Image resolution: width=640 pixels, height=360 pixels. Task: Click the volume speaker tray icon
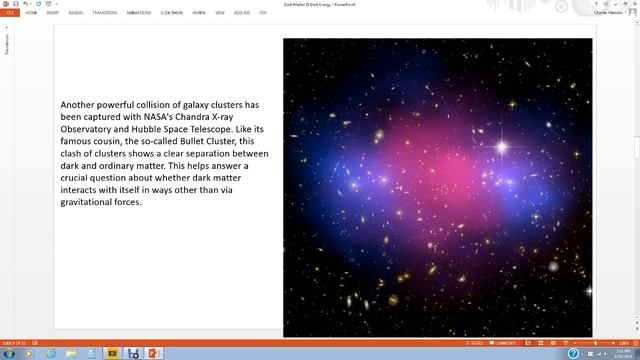[605, 354]
